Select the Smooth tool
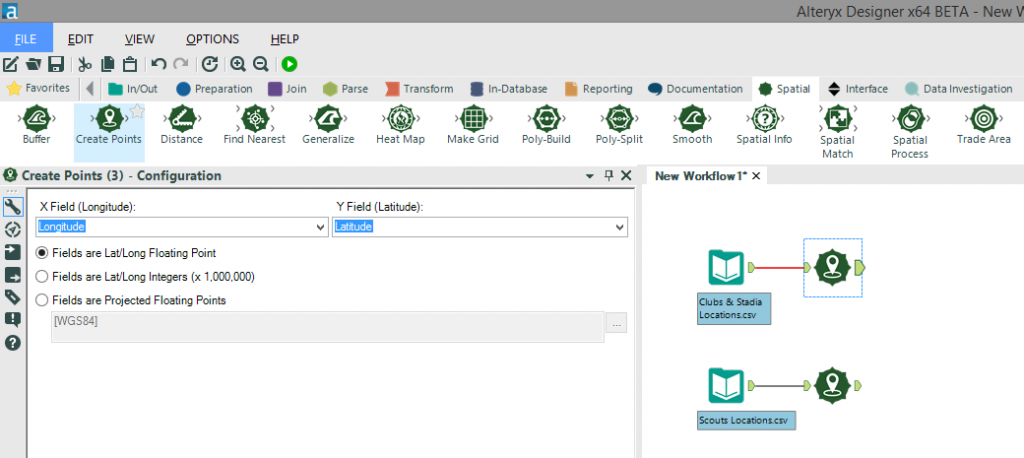Screen dimensions: 1024x458 pyautogui.click(x=692, y=125)
